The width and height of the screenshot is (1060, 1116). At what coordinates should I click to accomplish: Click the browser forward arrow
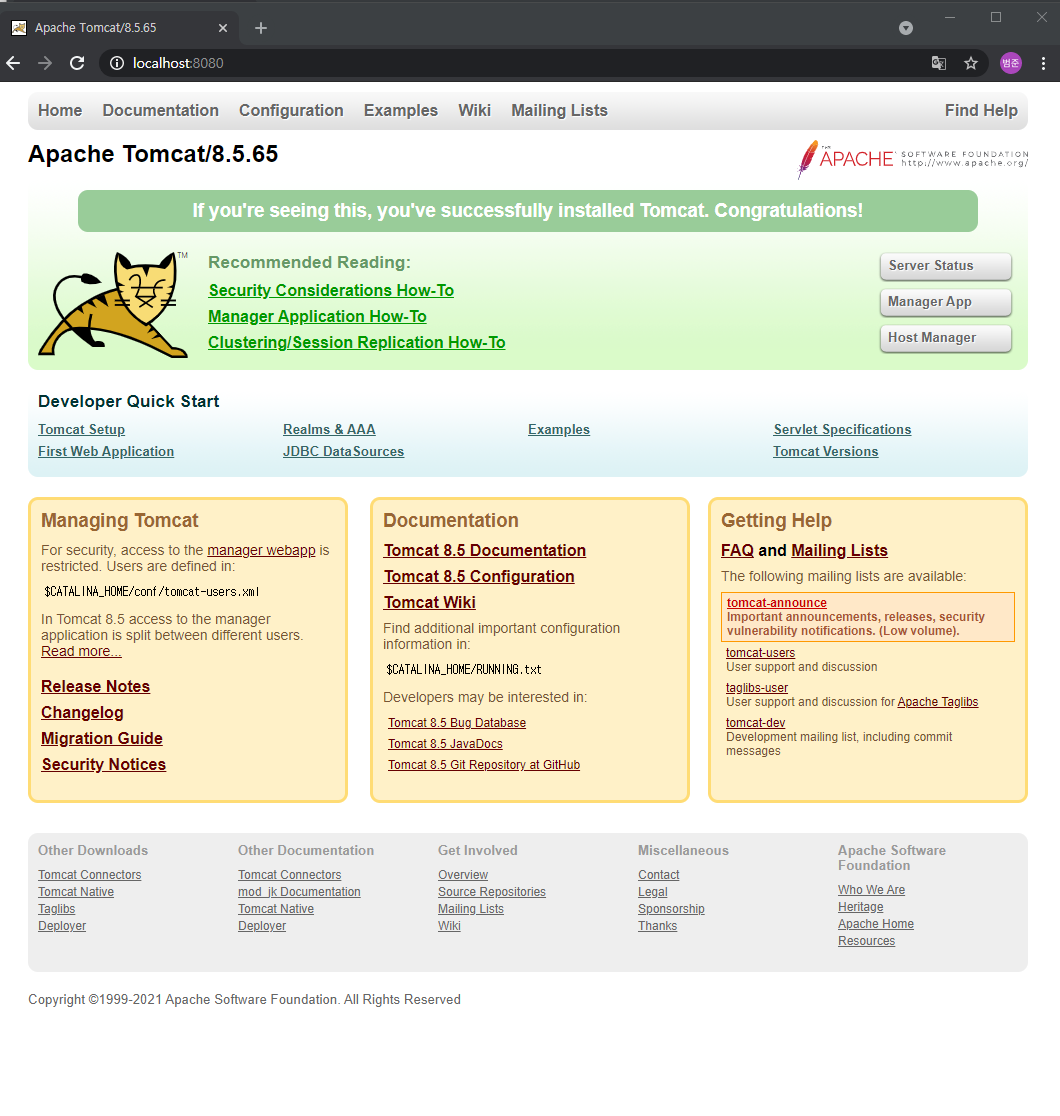(x=45, y=63)
